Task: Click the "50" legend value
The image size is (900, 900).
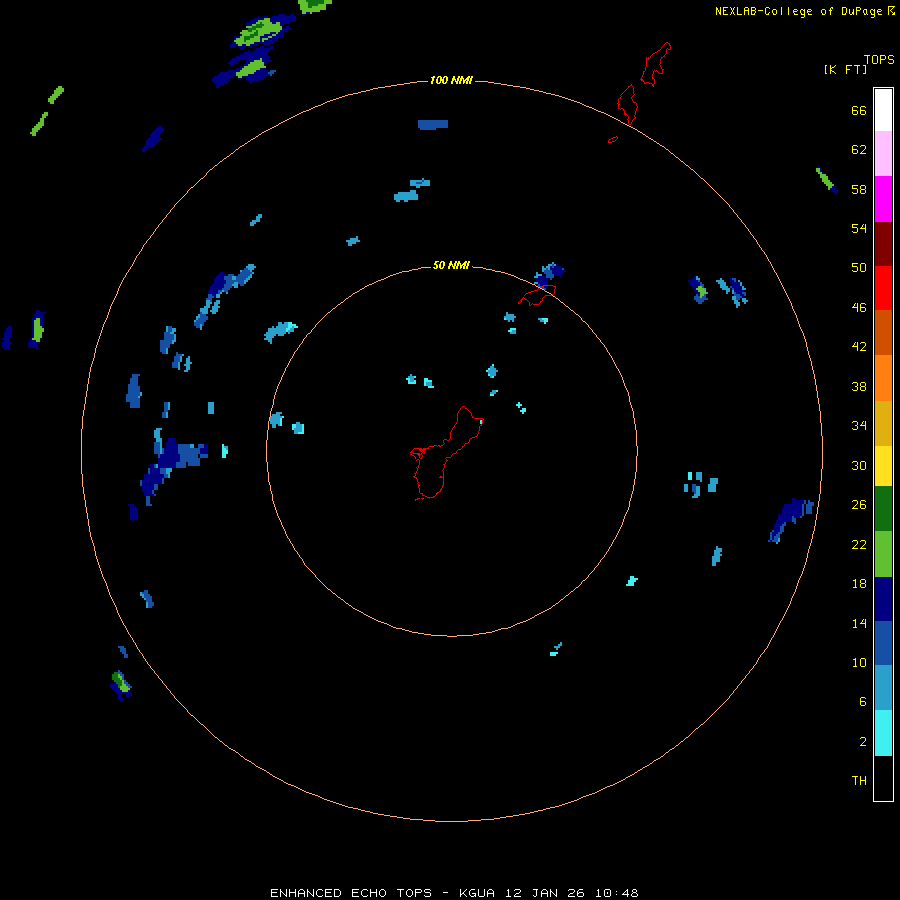Action: [859, 268]
